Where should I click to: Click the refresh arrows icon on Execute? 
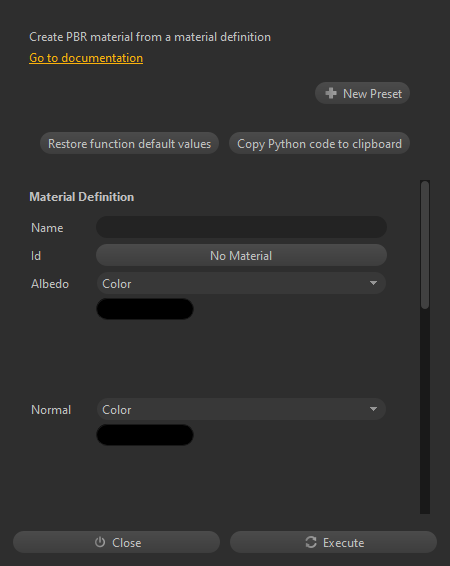pyautogui.click(x=311, y=542)
